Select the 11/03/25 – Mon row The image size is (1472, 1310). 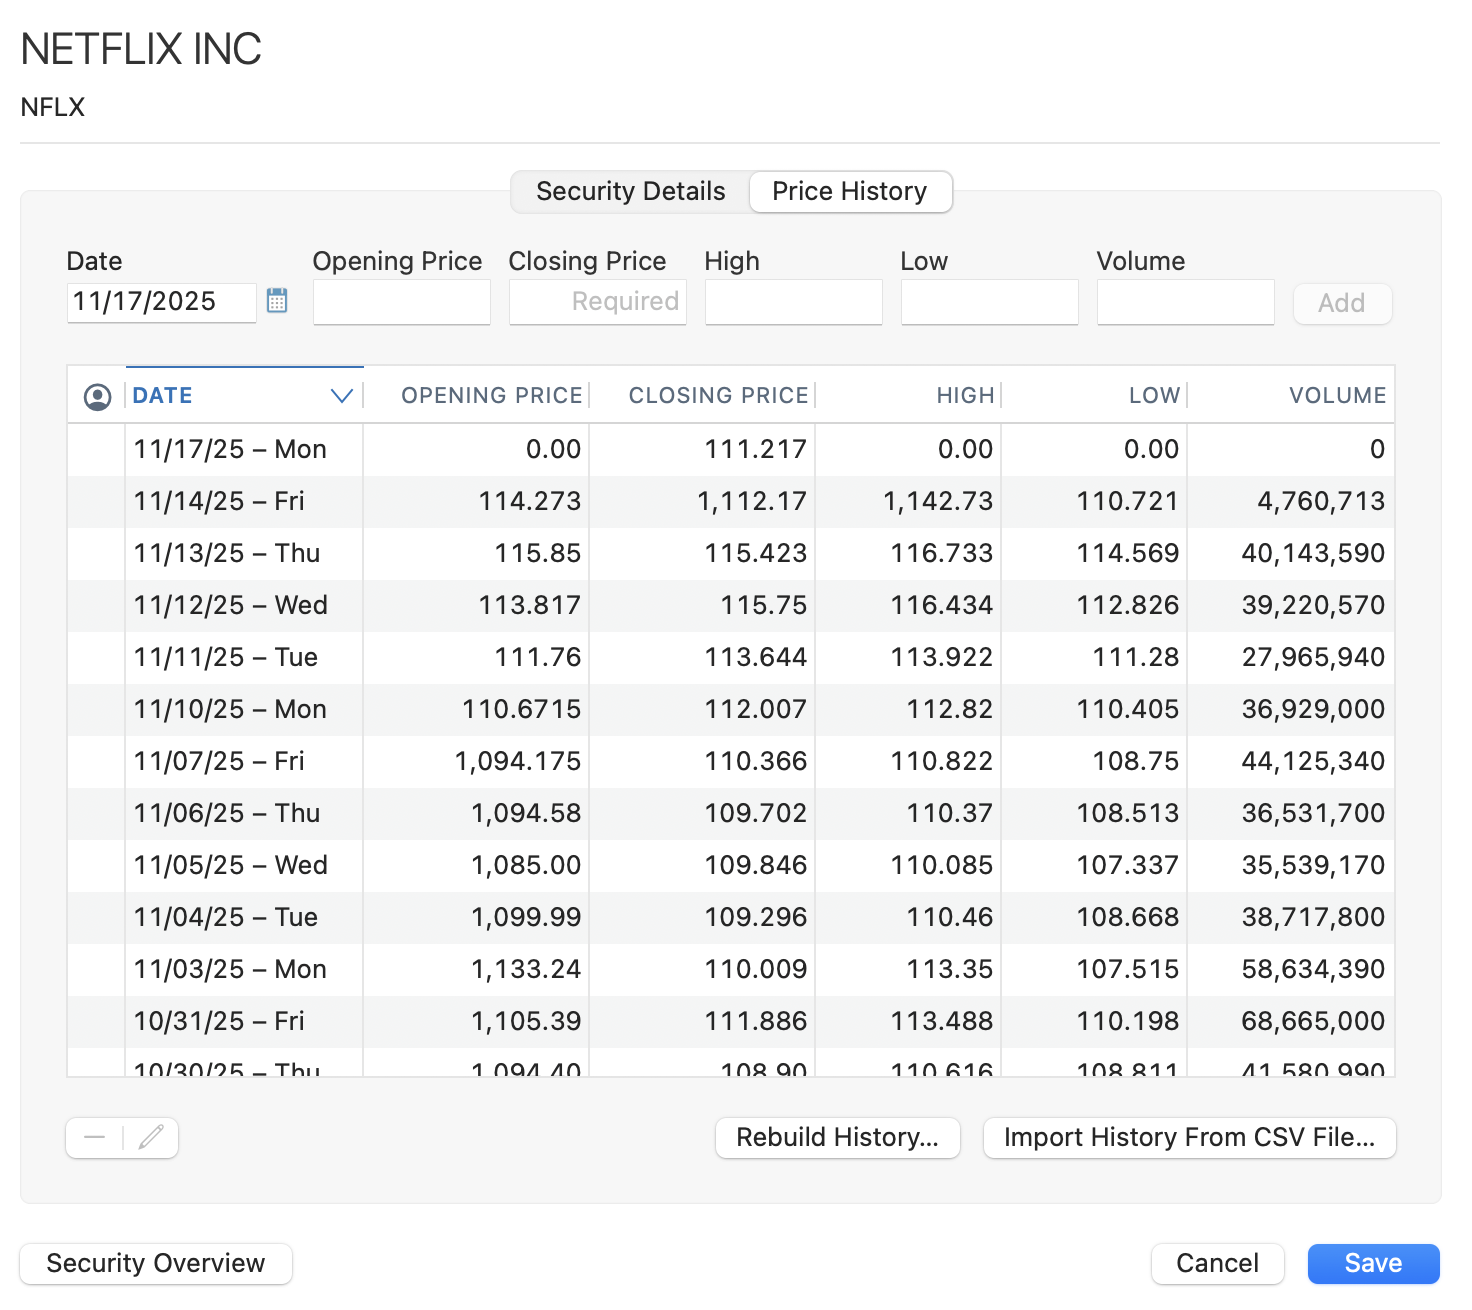tap(731, 970)
